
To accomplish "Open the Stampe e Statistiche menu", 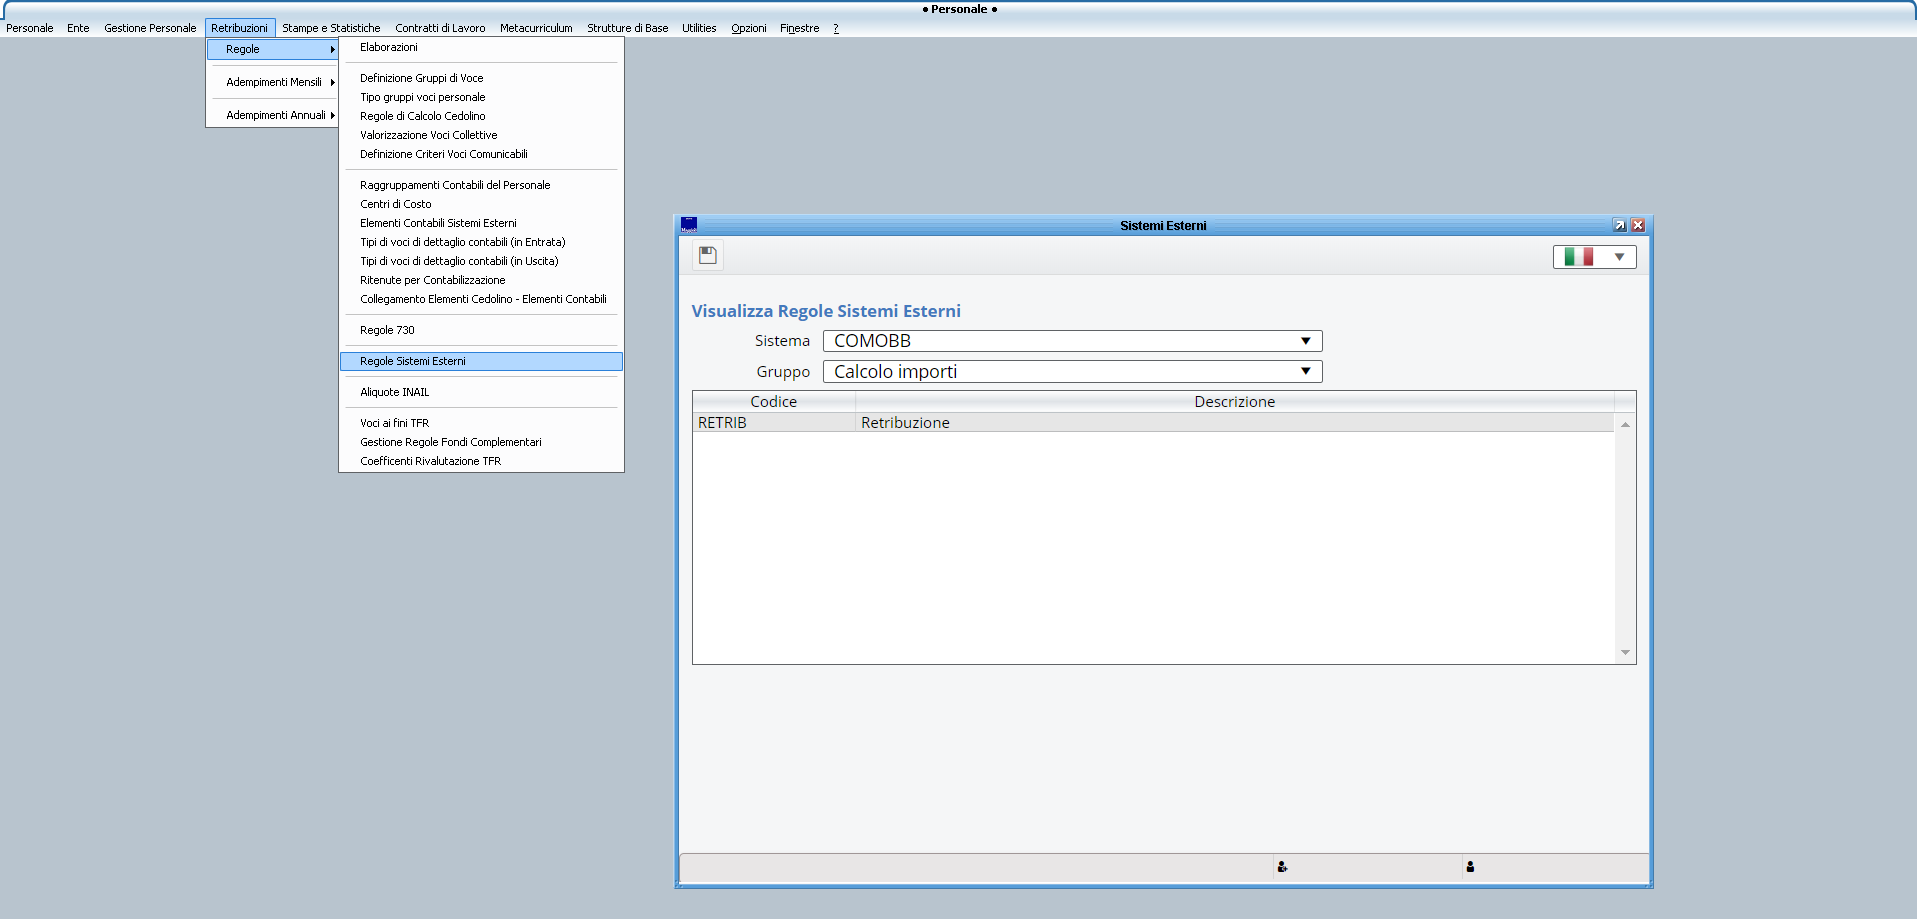I will (331, 28).
